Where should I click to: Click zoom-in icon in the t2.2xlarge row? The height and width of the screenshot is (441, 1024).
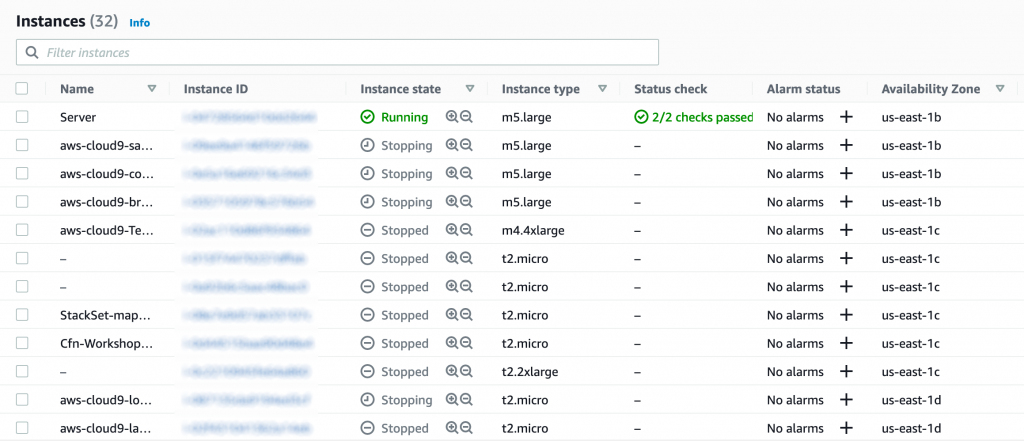click(451, 371)
